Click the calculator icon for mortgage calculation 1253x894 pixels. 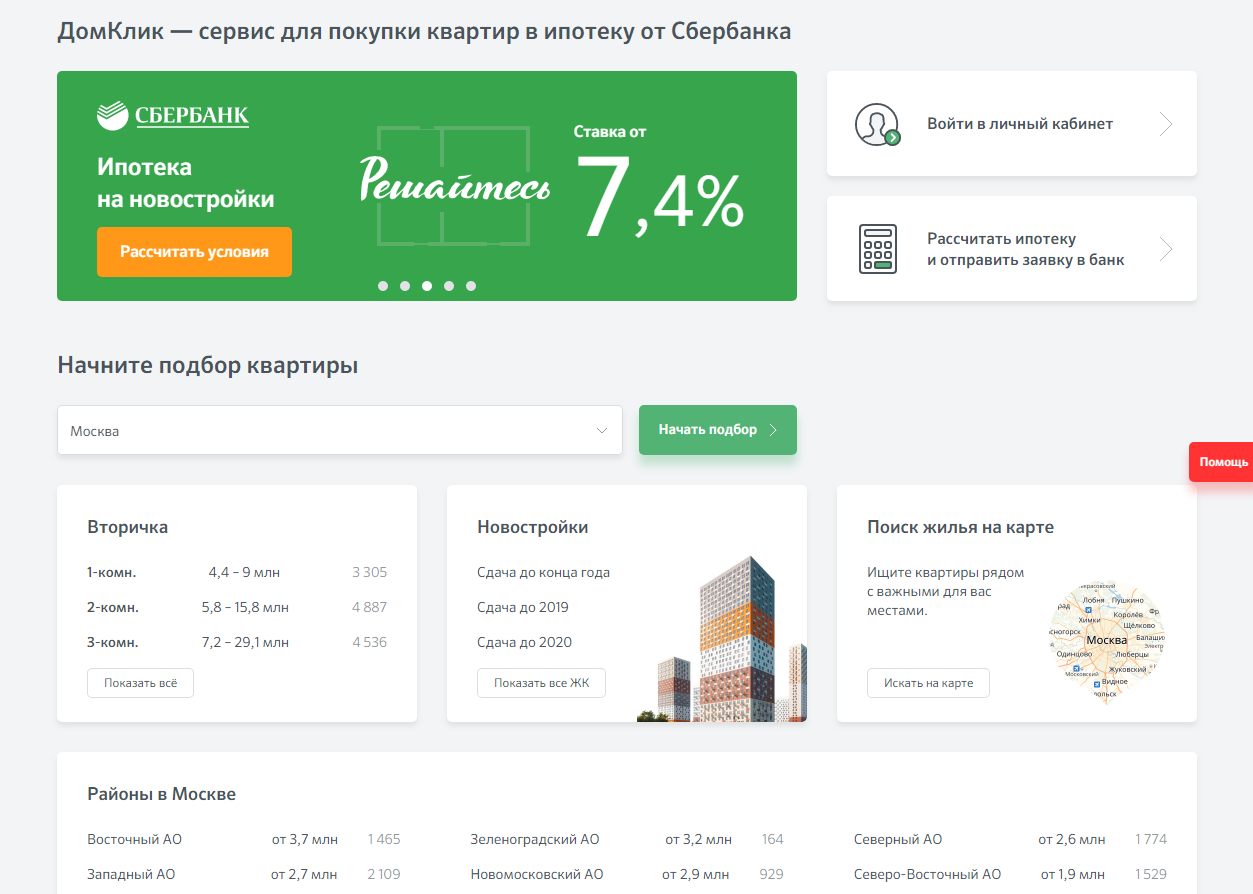click(x=877, y=249)
